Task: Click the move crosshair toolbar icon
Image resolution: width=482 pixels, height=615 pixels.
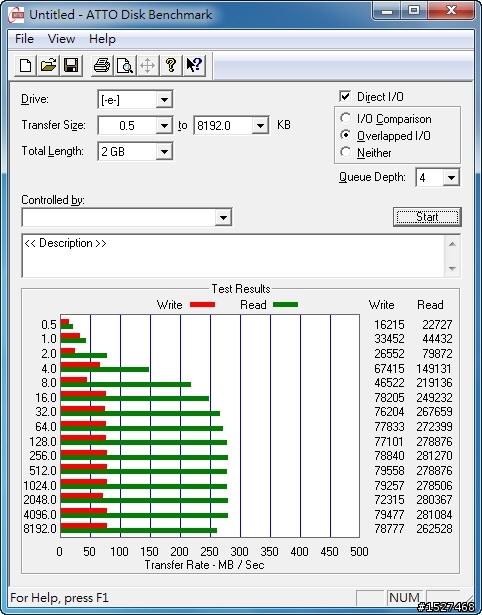Action: tap(147, 65)
